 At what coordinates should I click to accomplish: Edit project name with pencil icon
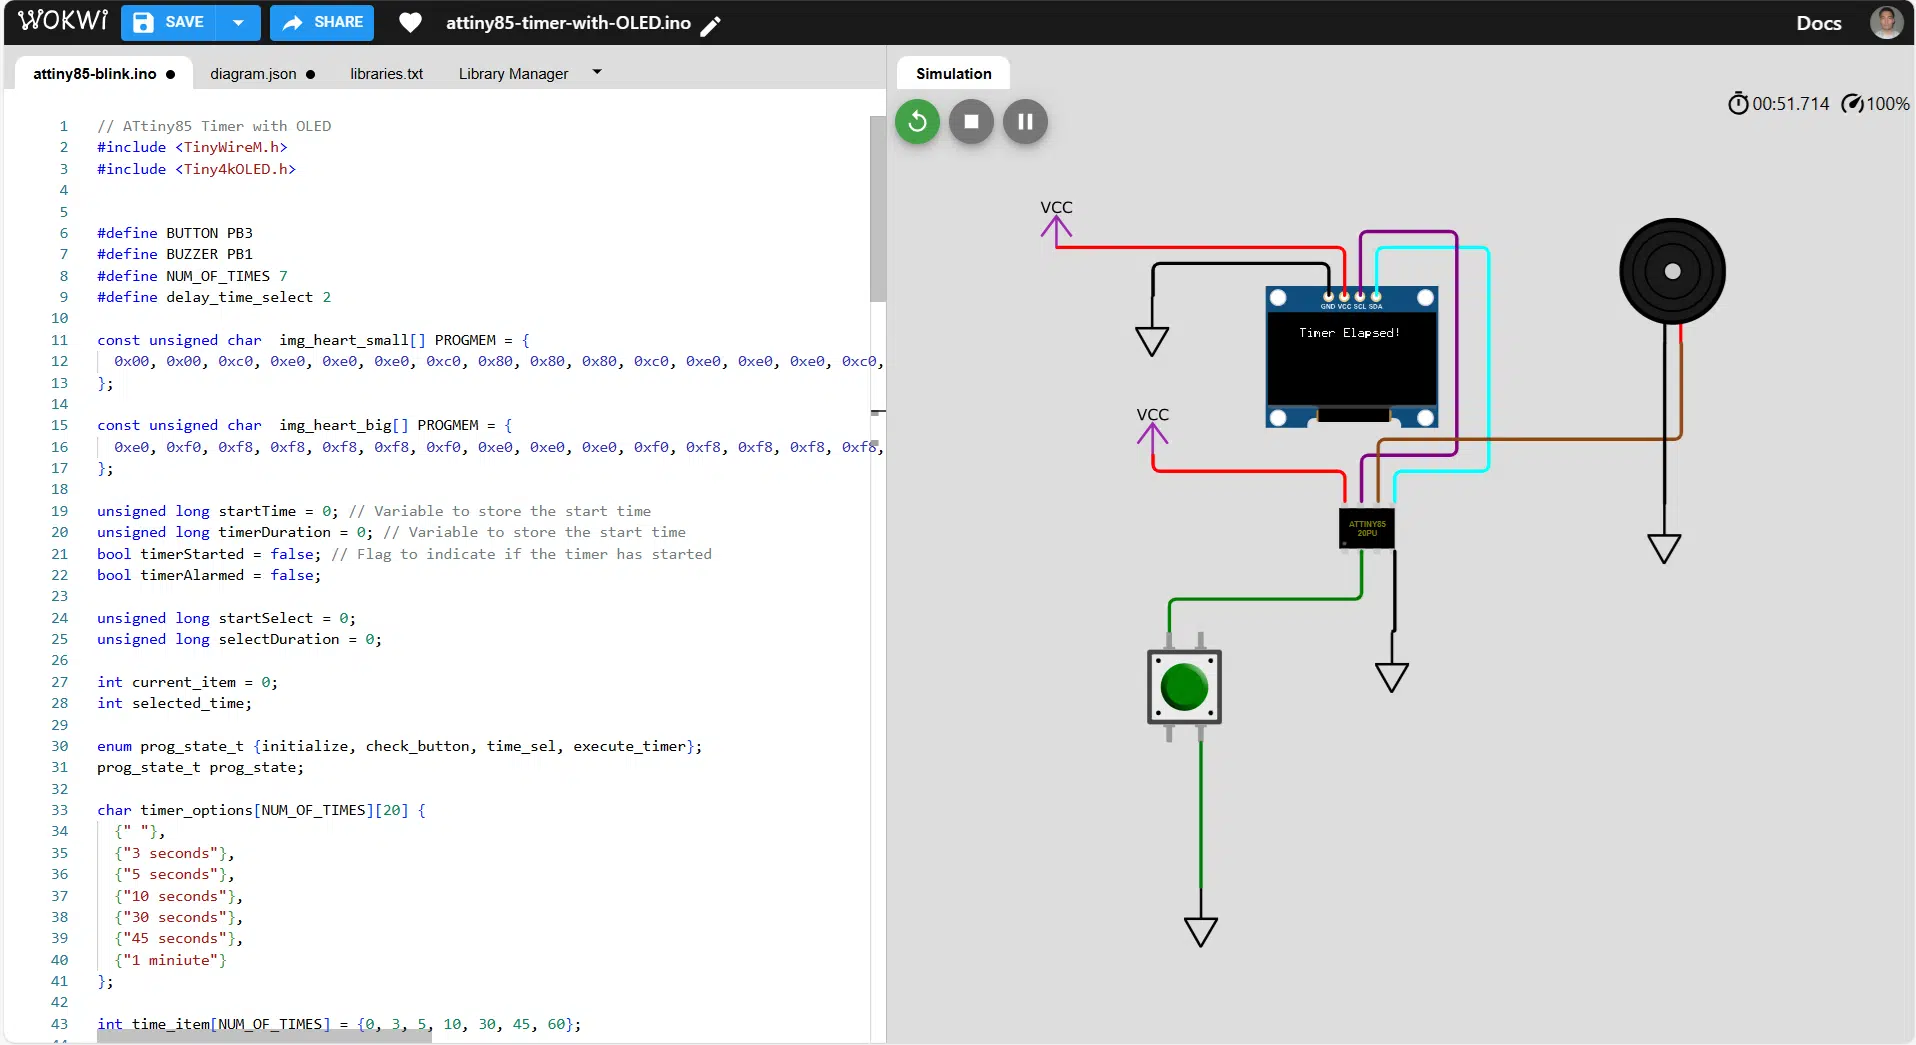(710, 26)
